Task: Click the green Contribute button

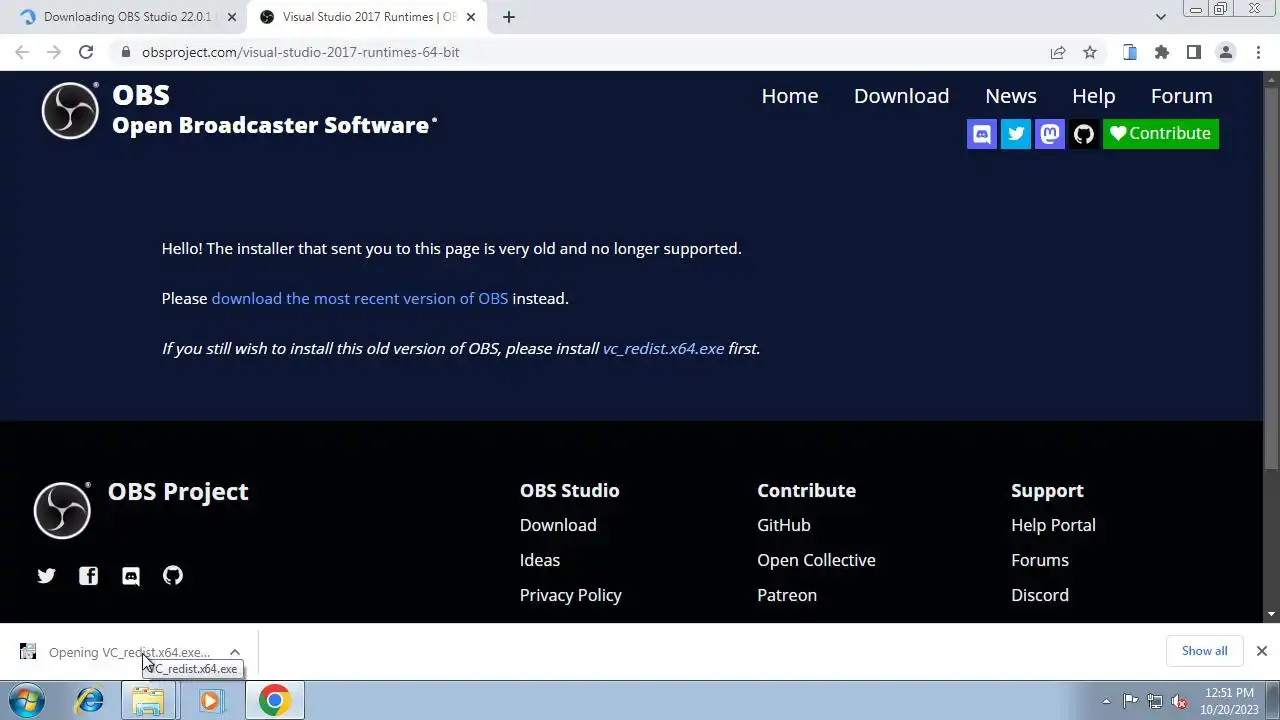Action: coord(1160,133)
